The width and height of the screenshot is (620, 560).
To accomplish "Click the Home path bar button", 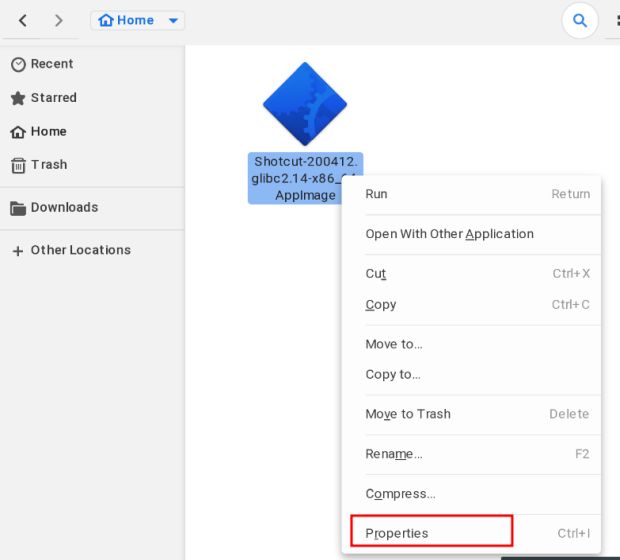I will point(137,20).
